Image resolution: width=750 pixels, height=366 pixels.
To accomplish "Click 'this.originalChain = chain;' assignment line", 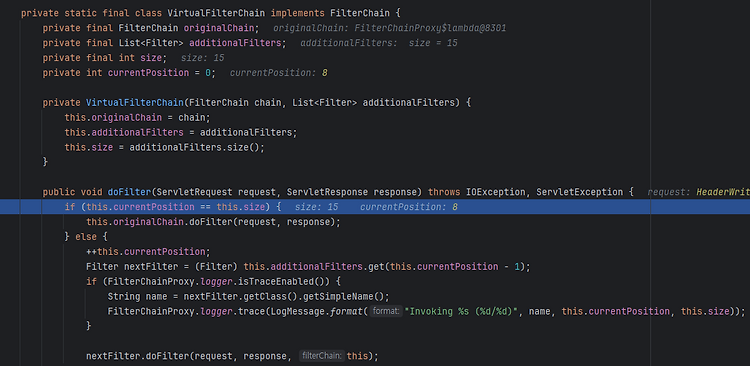I will pyautogui.click(x=137, y=117).
